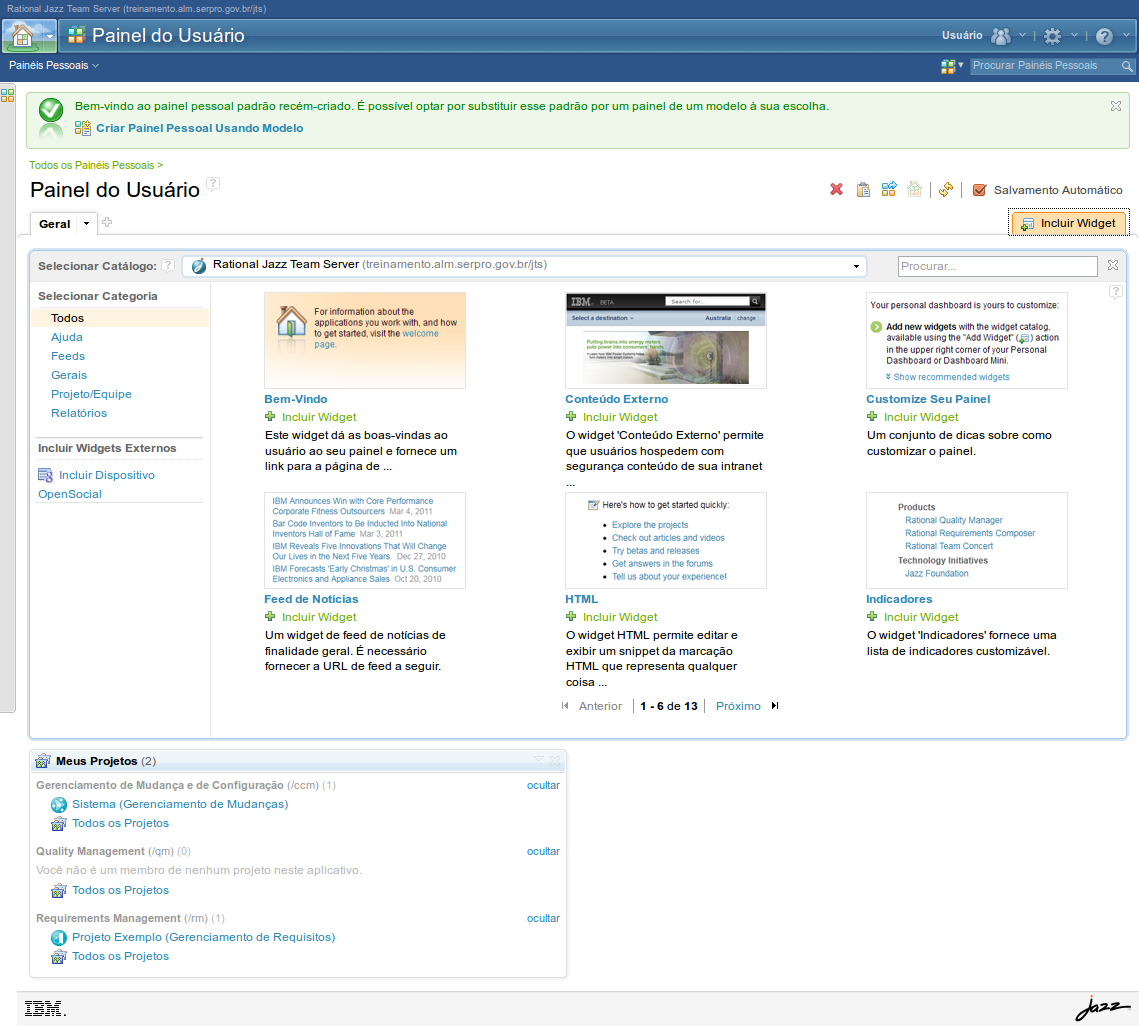Add the Indicadores widget via its plus icon

tap(872, 616)
